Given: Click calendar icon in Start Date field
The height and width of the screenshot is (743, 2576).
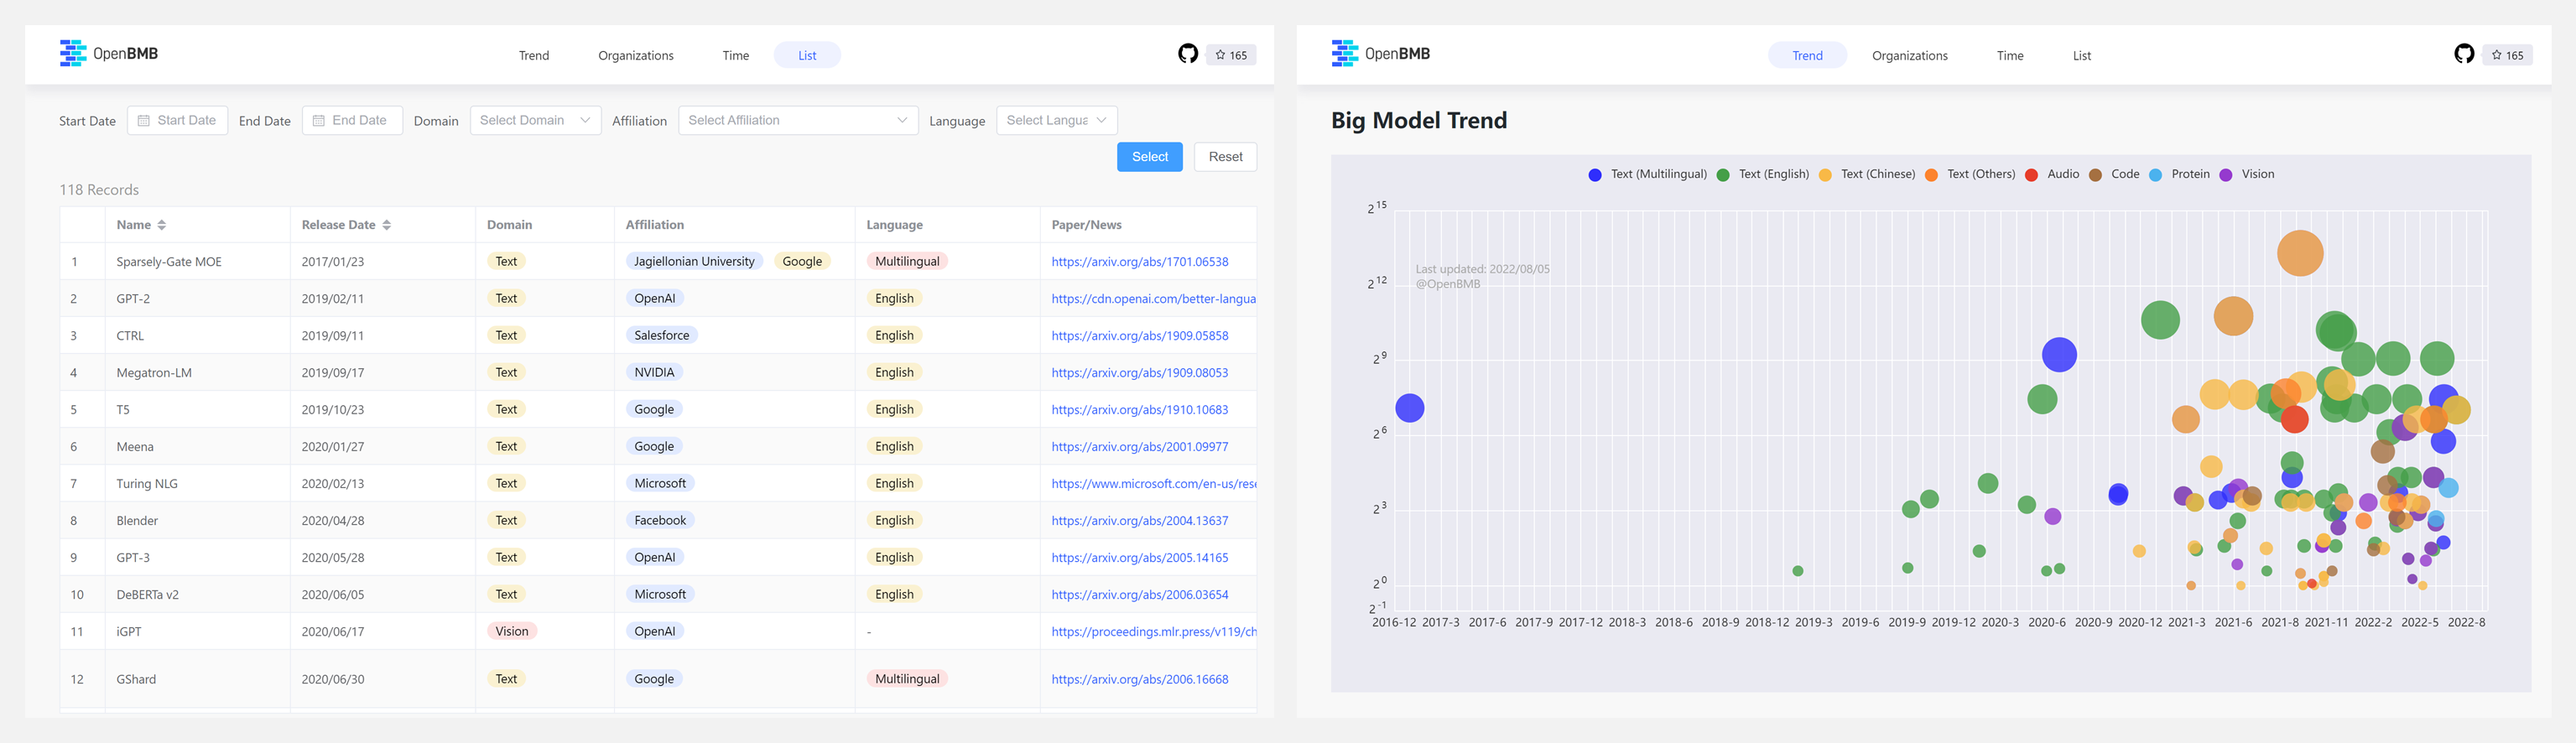Looking at the screenshot, I should point(144,120).
